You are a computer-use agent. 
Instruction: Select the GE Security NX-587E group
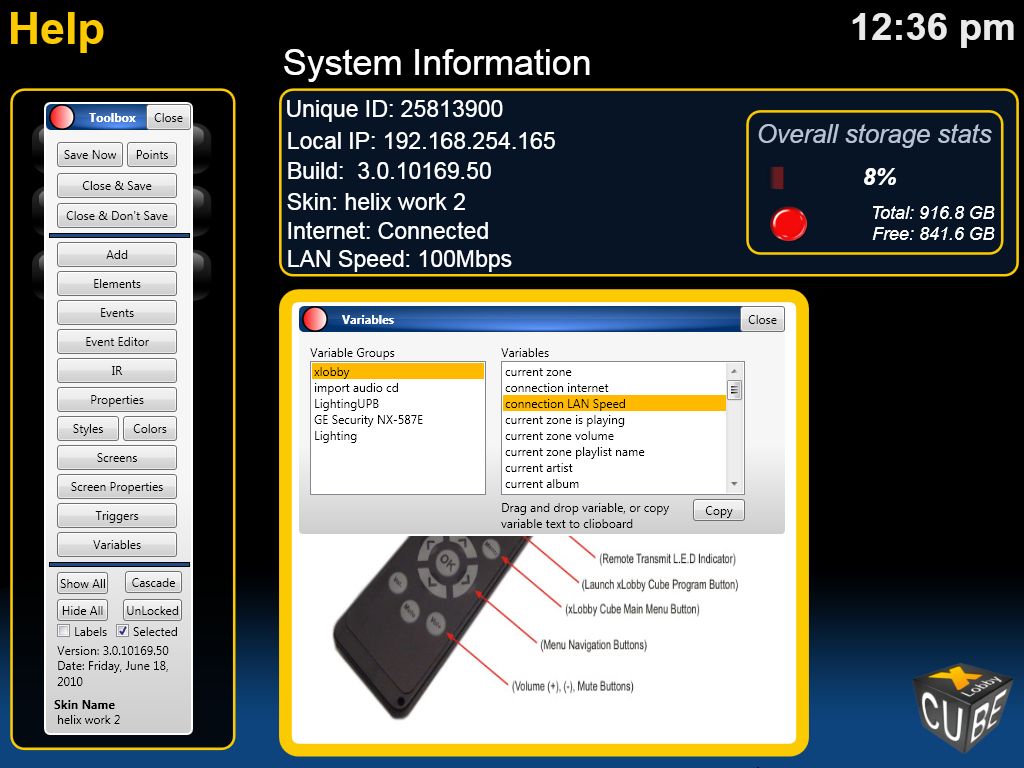pos(398,420)
